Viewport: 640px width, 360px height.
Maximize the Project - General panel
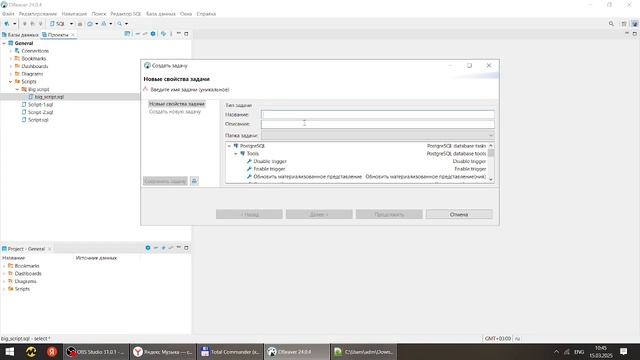click(186, 248)
